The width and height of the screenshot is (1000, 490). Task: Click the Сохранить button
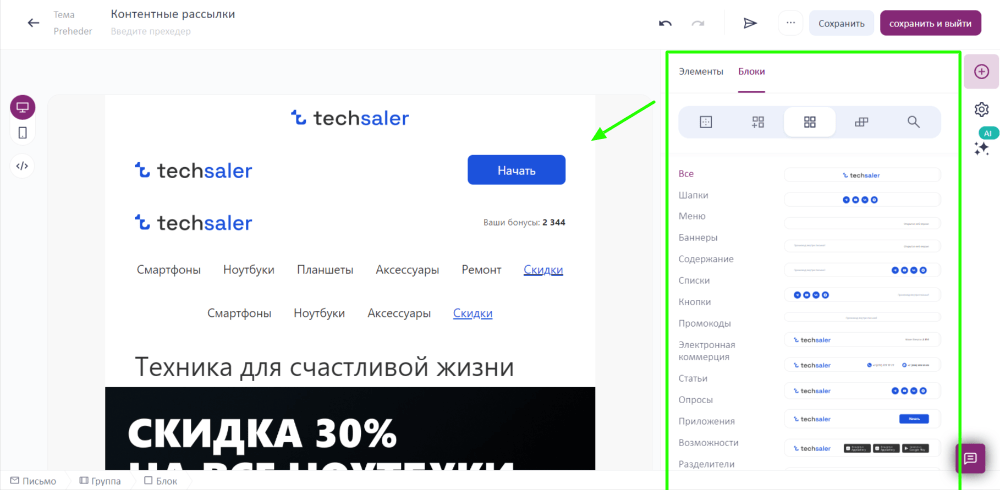[x=841, y=23]
